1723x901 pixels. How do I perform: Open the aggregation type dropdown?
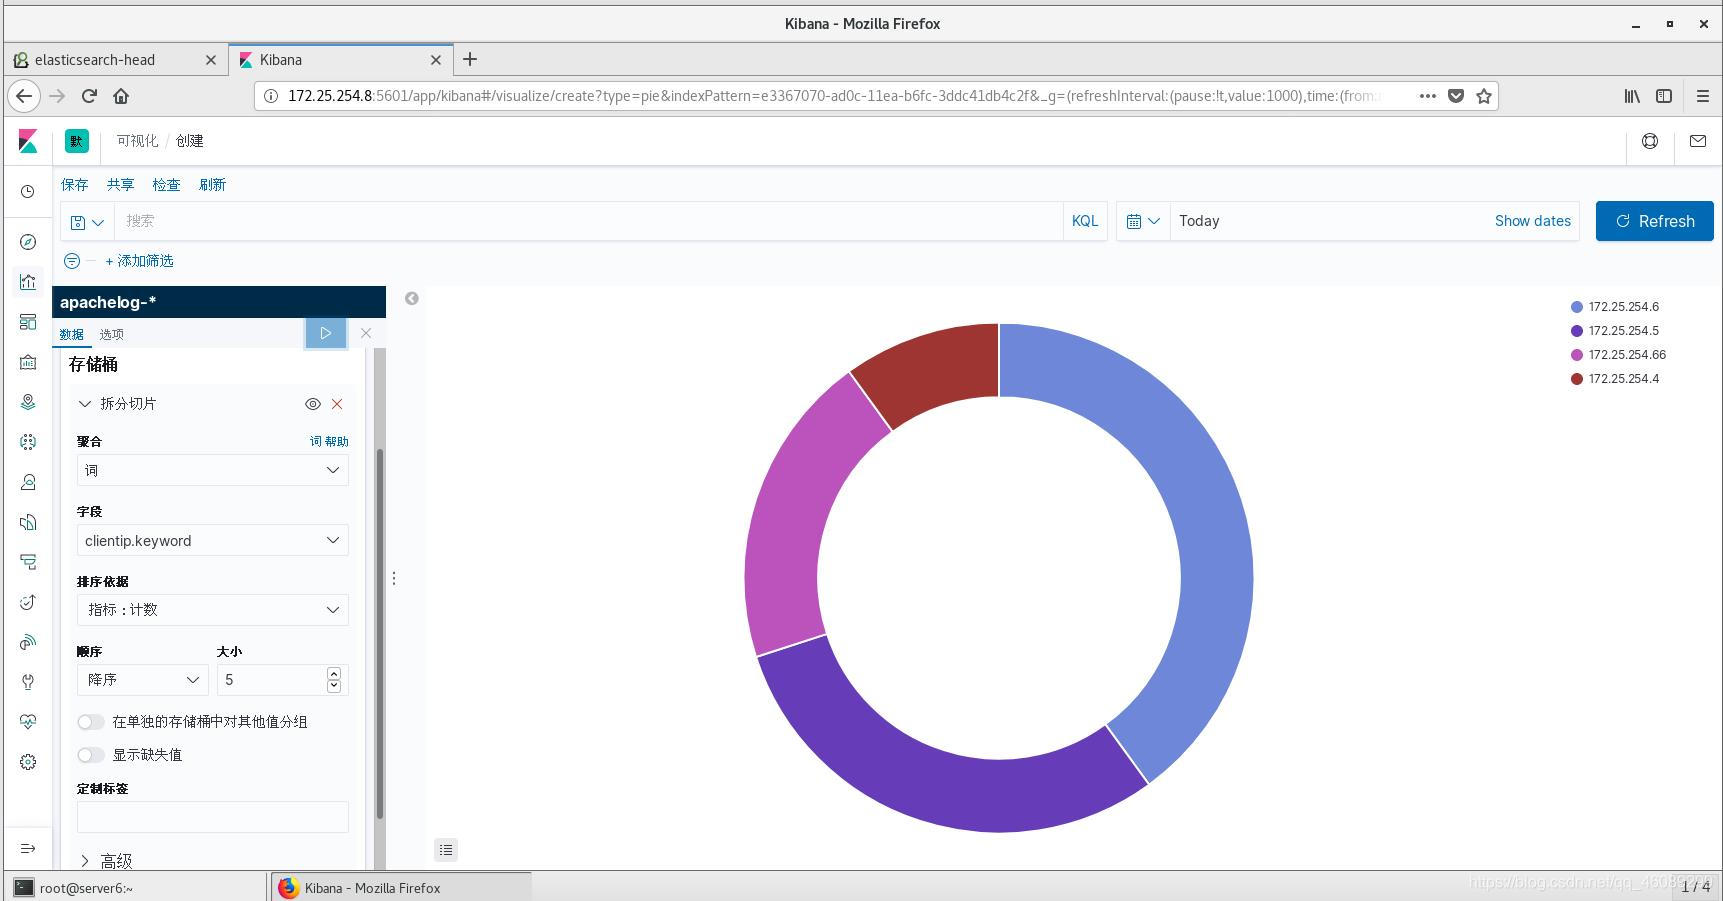[213, 470]
